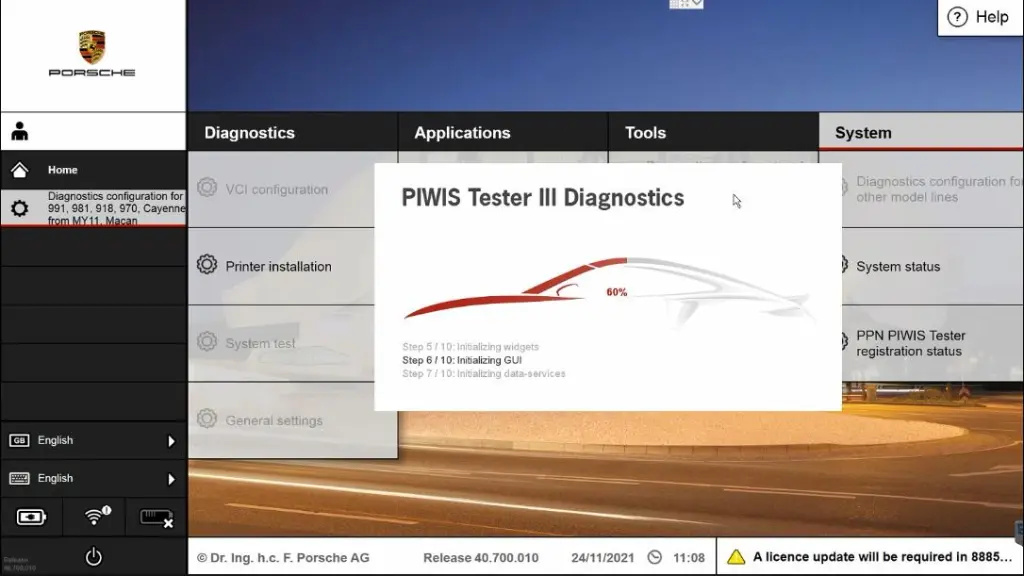The image size is (1024, 576).
Task: Click the Porsche crest logo
Action: tap(92, 47)
